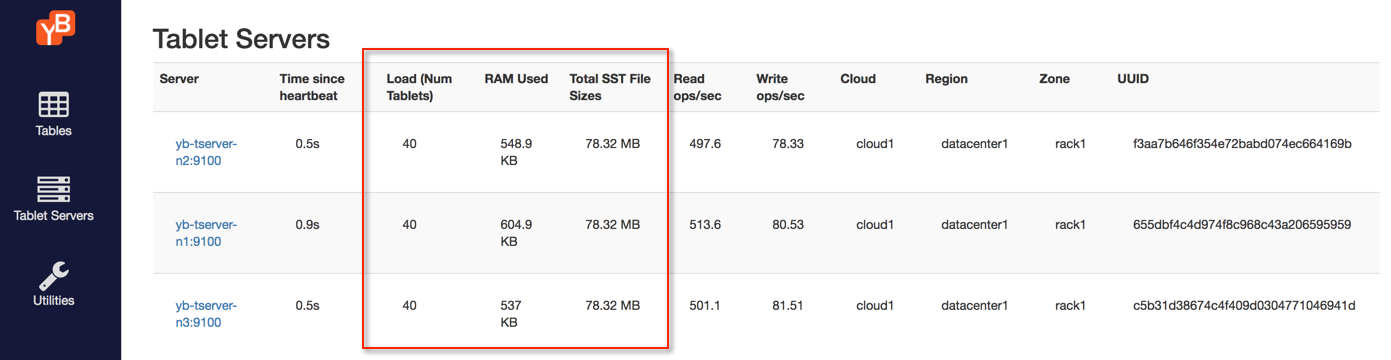Image resolution: width=1391 pixels, height=360 pixels.
Task: Select UUID 655dbf4c4d974f8c968c43a206595959
Action: click(x=1242, y=225)
